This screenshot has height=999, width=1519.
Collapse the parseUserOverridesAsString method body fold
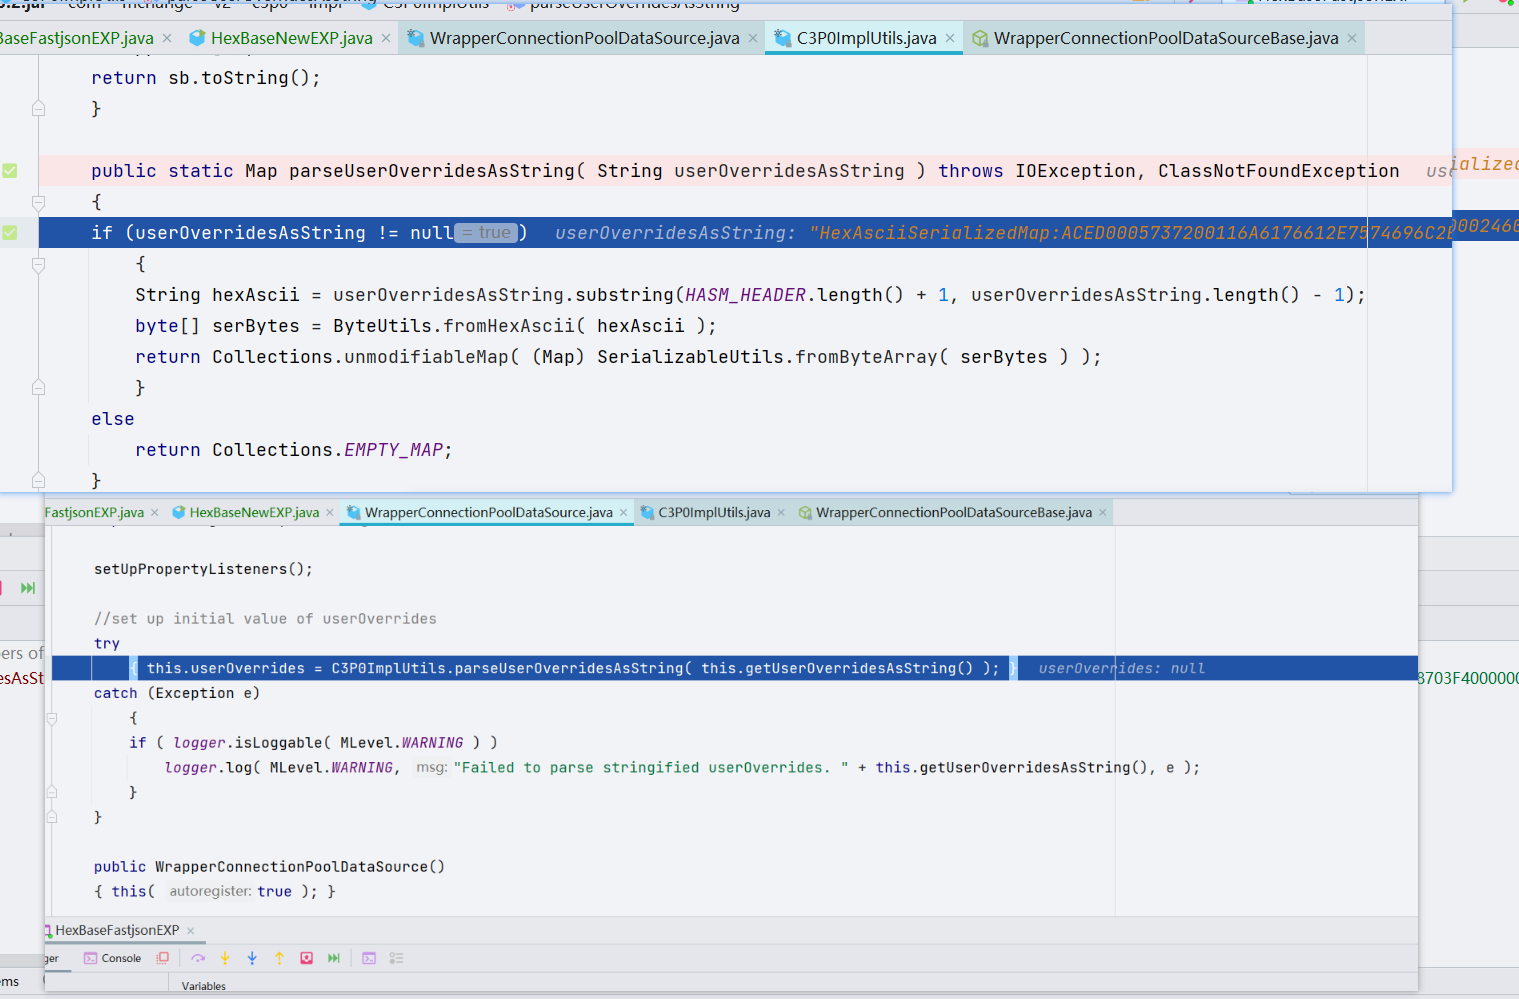[x=38, y=203]
